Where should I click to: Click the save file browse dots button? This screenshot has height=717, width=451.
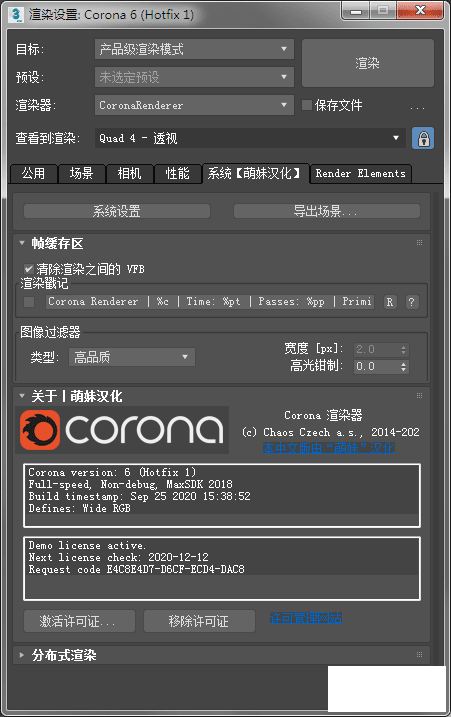tap(418, 106)
